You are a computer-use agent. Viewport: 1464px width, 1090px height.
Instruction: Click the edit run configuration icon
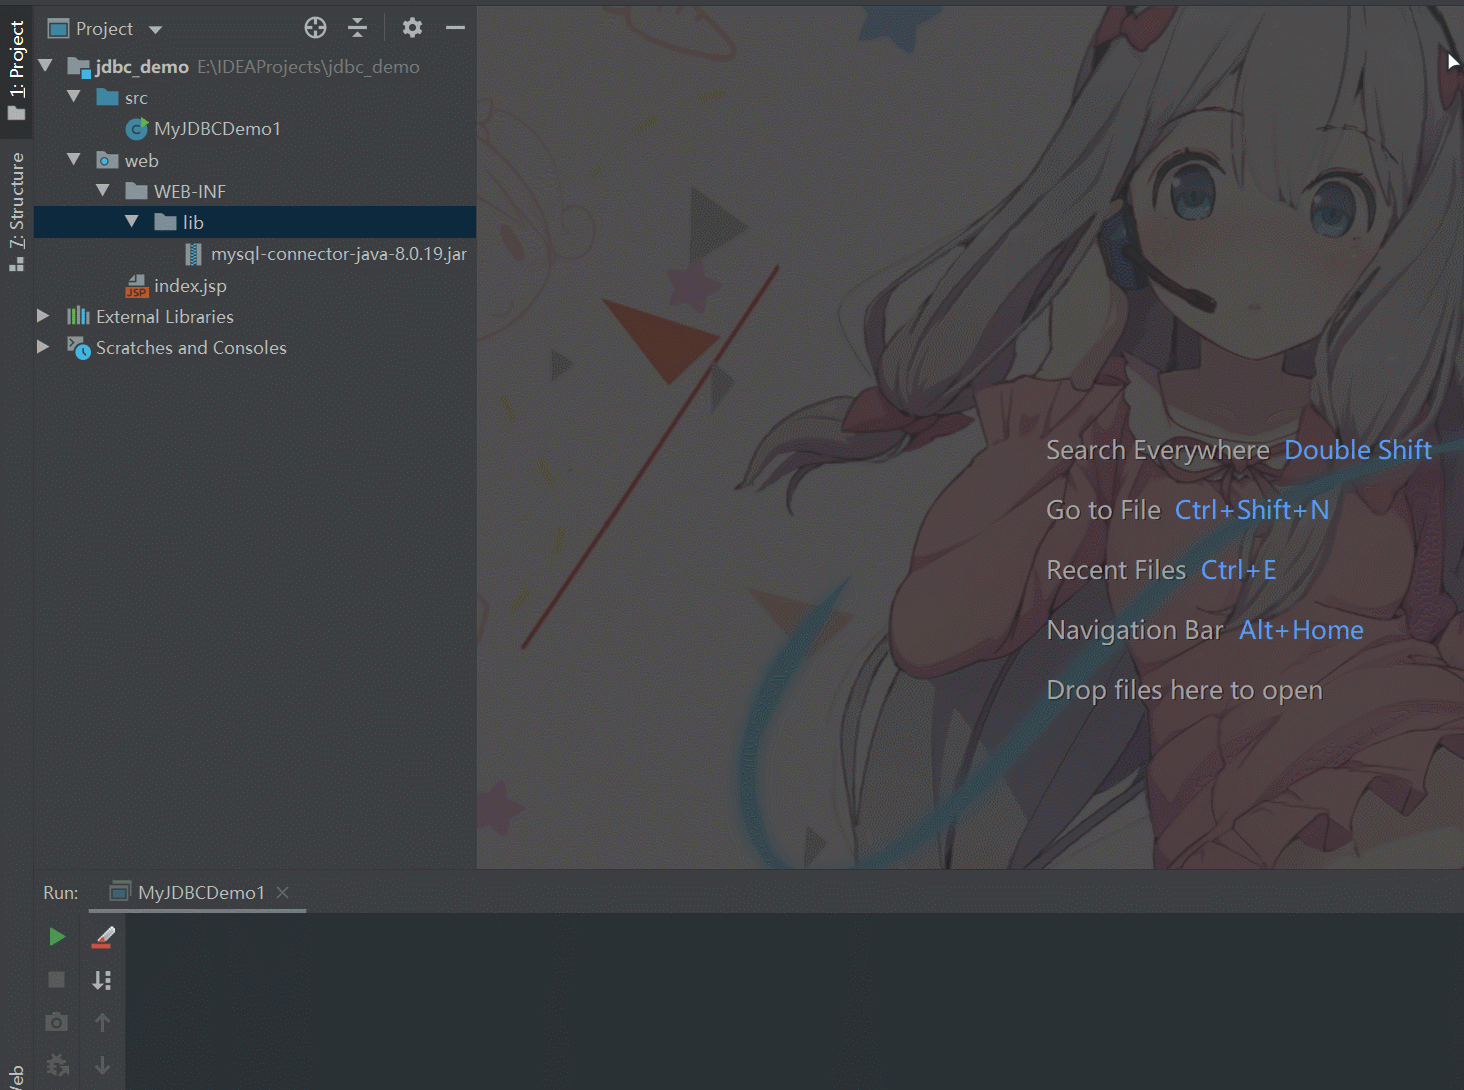point(102,937)
